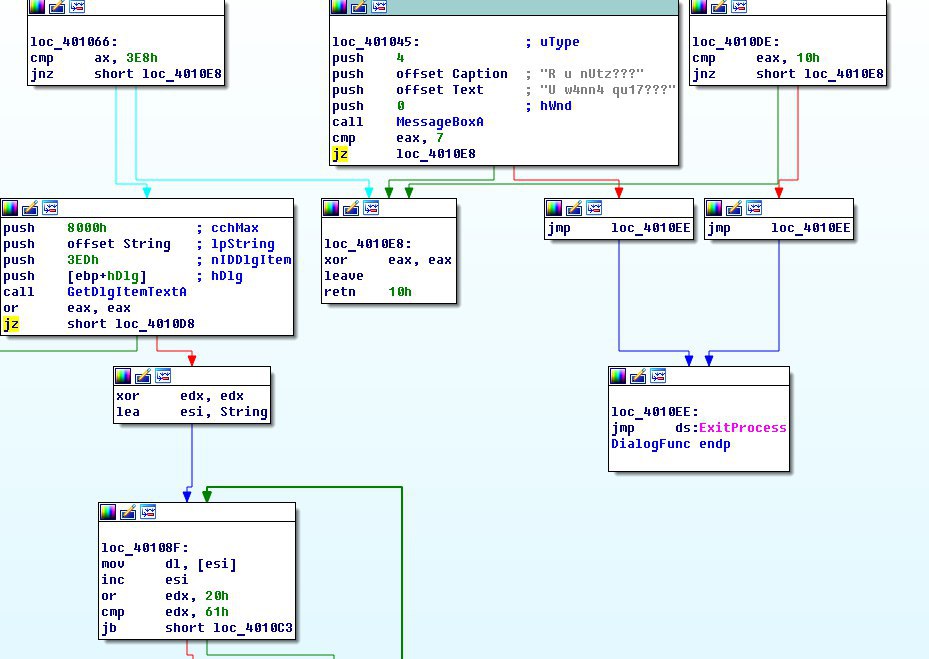Click pencil edit icon on xor edx, edx block

click(x=143, y=376)
